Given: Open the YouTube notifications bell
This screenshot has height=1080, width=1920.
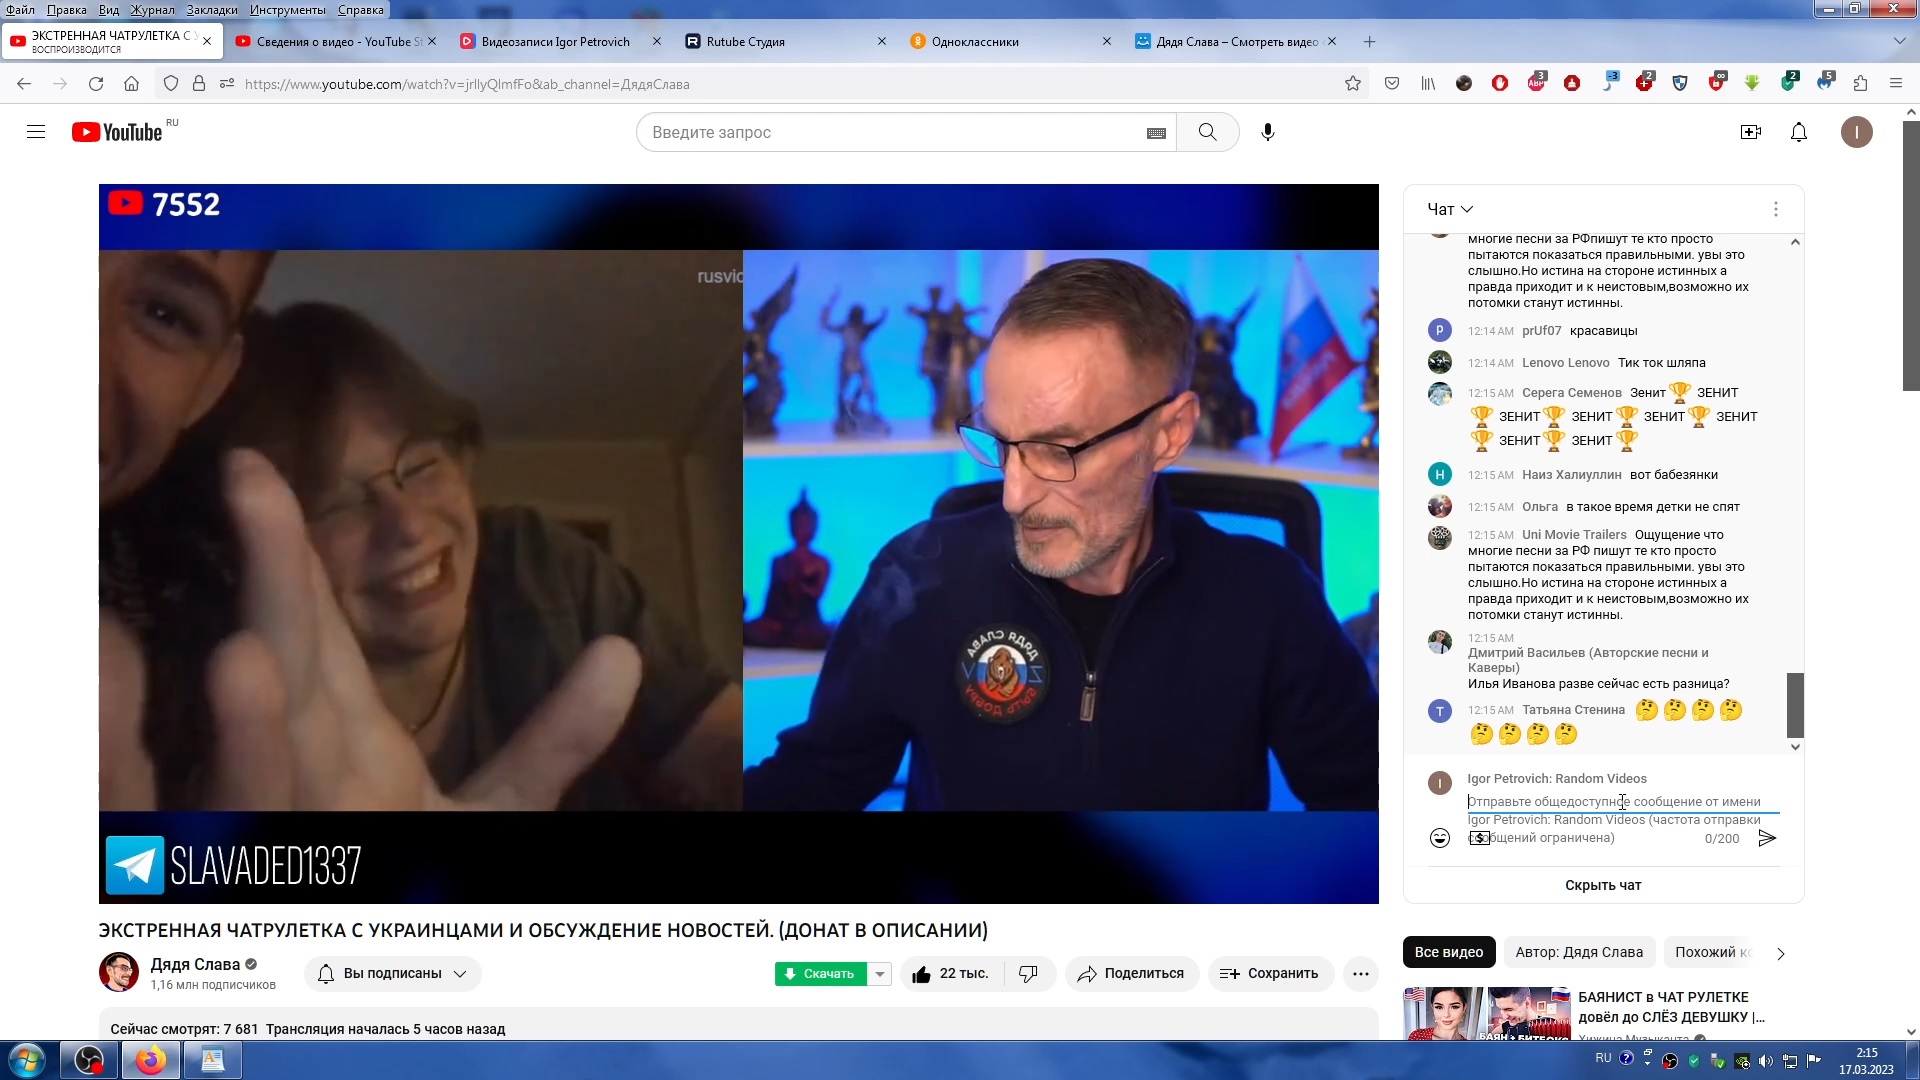Looking at the screenshot, I should coord(1798,132).
